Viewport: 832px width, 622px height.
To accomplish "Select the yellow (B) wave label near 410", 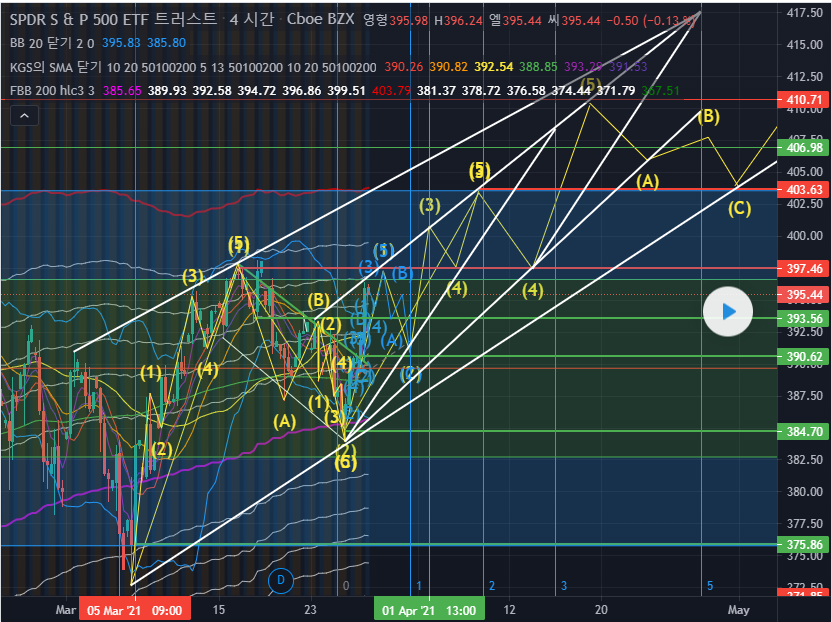I will pyautogui.click(x=707, y=116).
